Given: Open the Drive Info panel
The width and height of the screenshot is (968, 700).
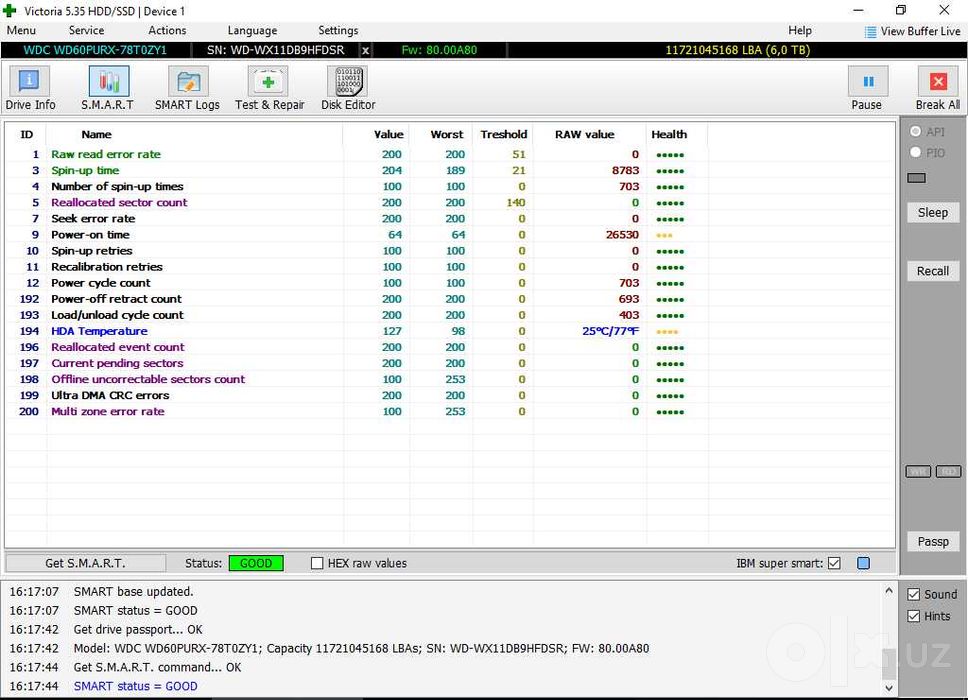Looking at the screenshot, I should click(x=30, y=89).
